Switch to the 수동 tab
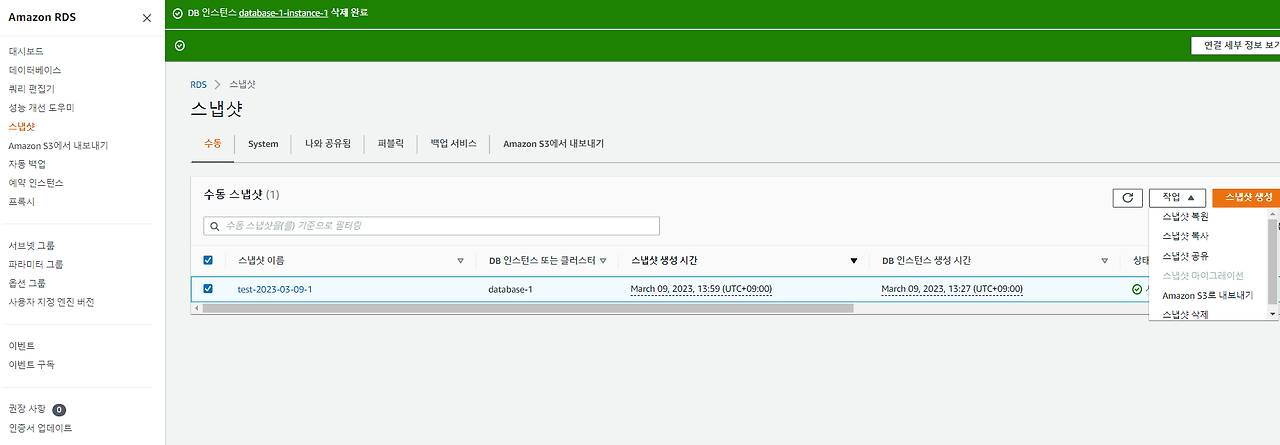This screenshot has width=1280, height=445. tap(212, 144)
